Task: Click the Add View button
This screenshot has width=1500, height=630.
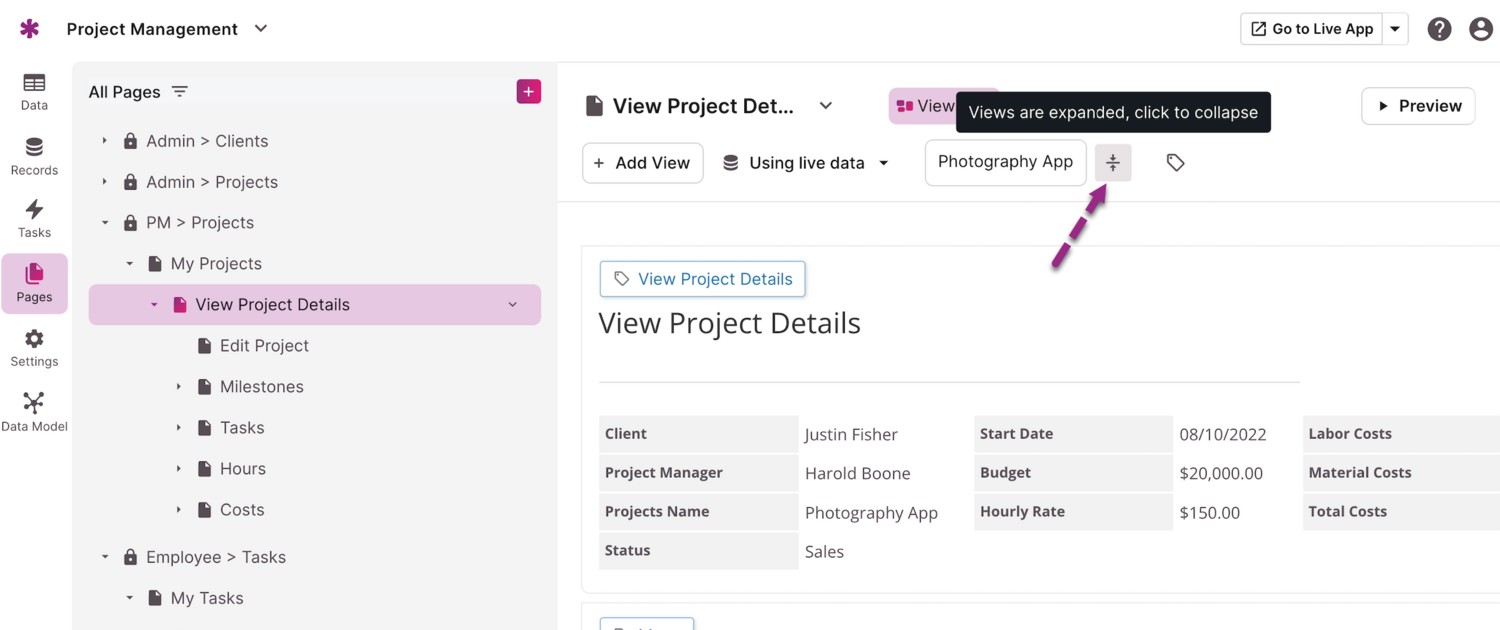Action: point(642,163)
